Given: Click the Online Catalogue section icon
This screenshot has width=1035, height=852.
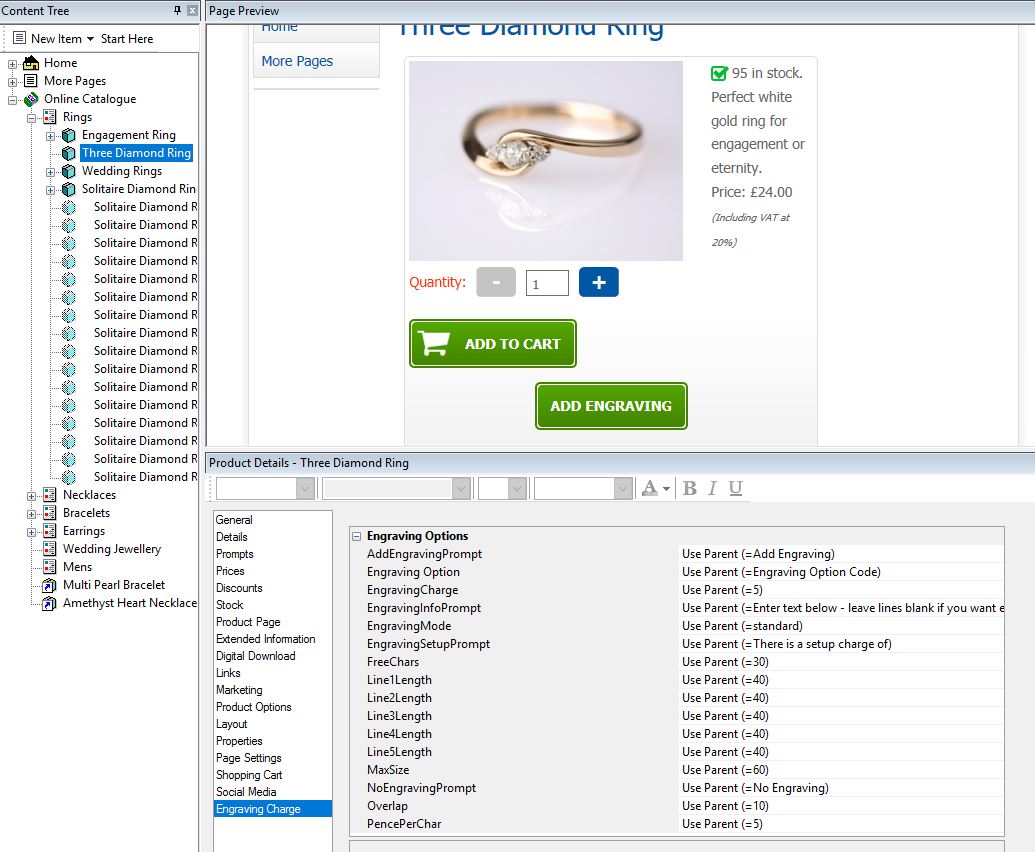Looking at the screenshot, I should click(30, 99).
